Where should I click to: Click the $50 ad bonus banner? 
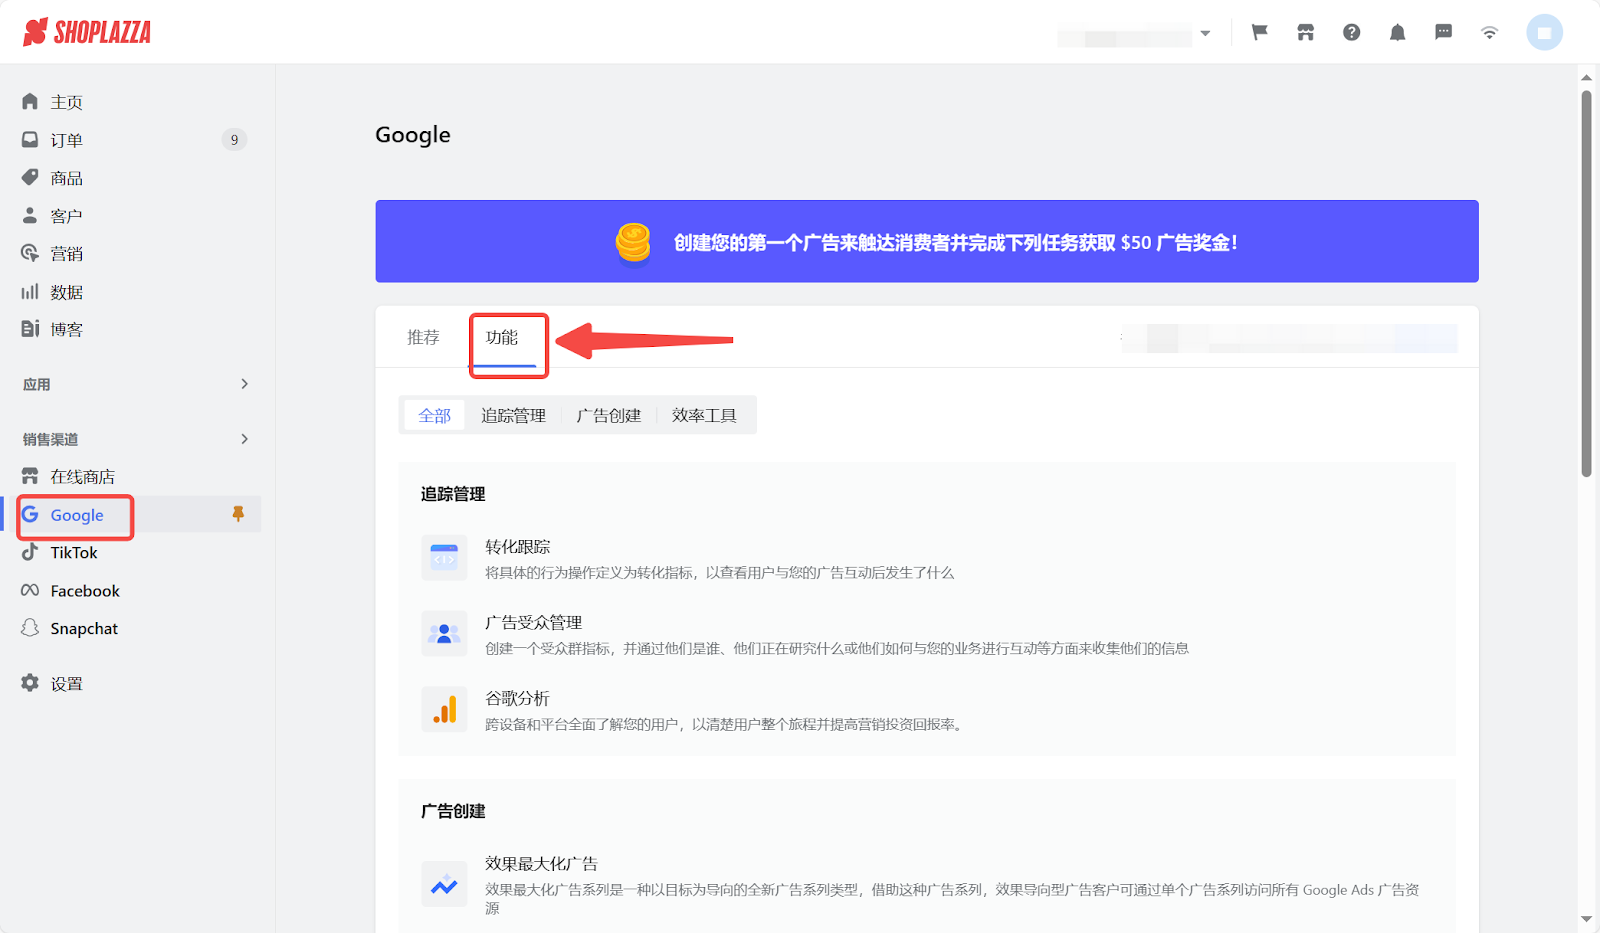point(927,241)
